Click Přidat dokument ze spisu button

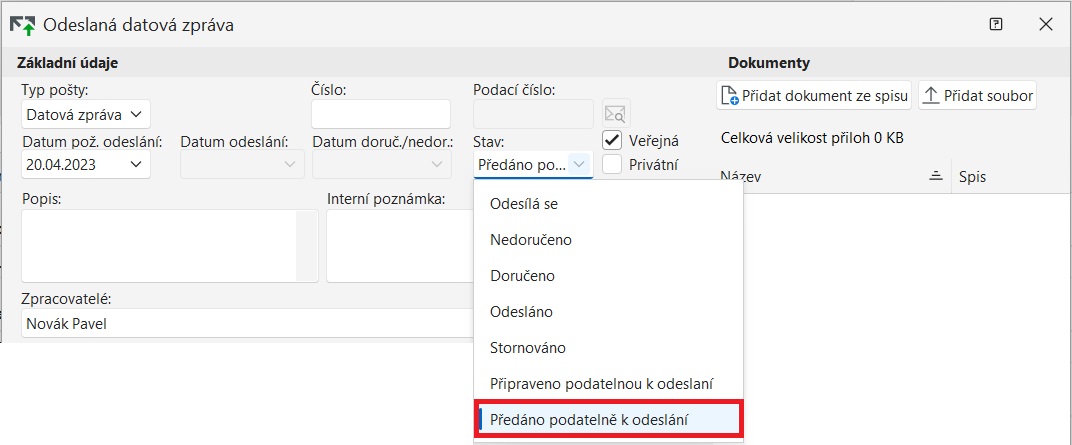(x=814, y=96)
